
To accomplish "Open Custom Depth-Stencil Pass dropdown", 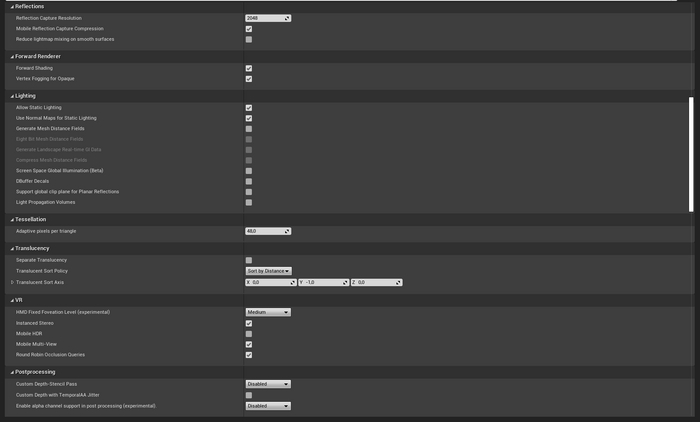I will coord(268,384).
